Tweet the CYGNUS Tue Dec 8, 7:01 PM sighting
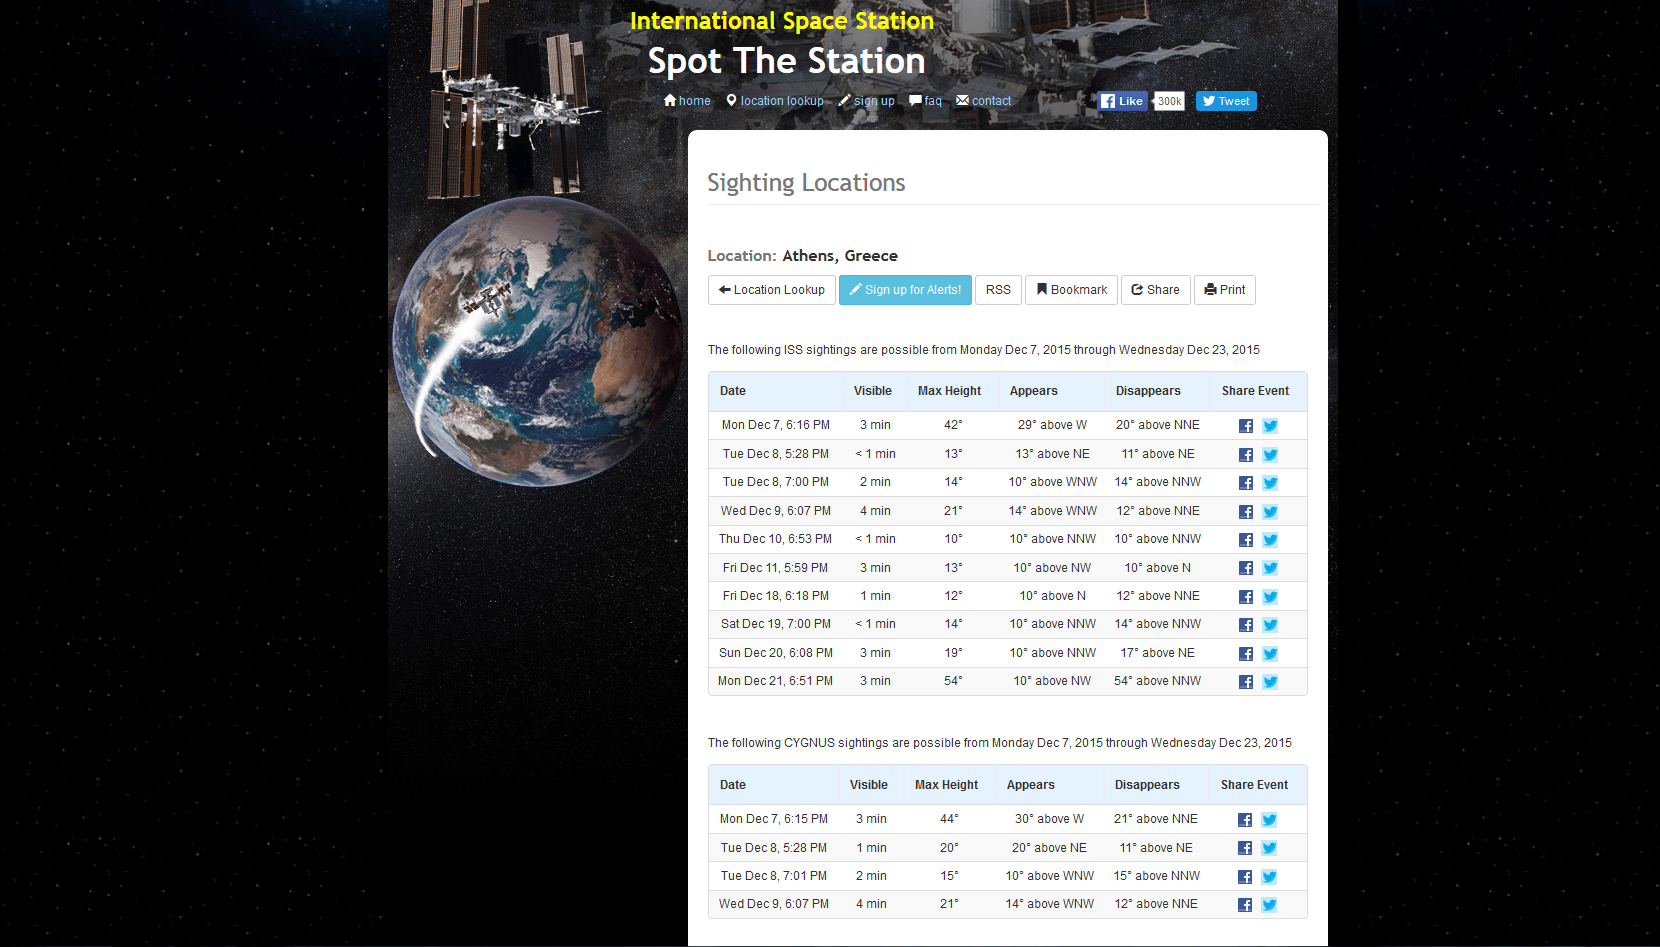The image size is (1660, 947). coord(1269,877)
